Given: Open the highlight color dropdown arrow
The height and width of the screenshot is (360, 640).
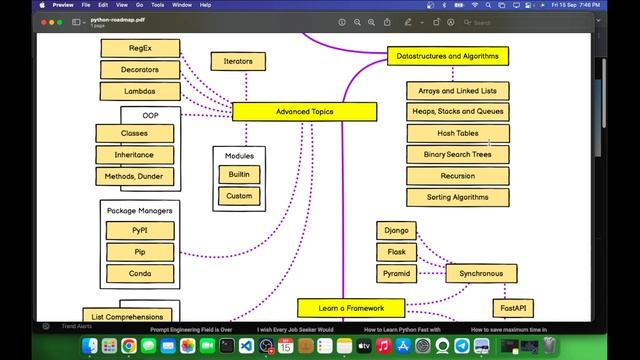Looking at the screenshot, I should [x=422, y=23].
